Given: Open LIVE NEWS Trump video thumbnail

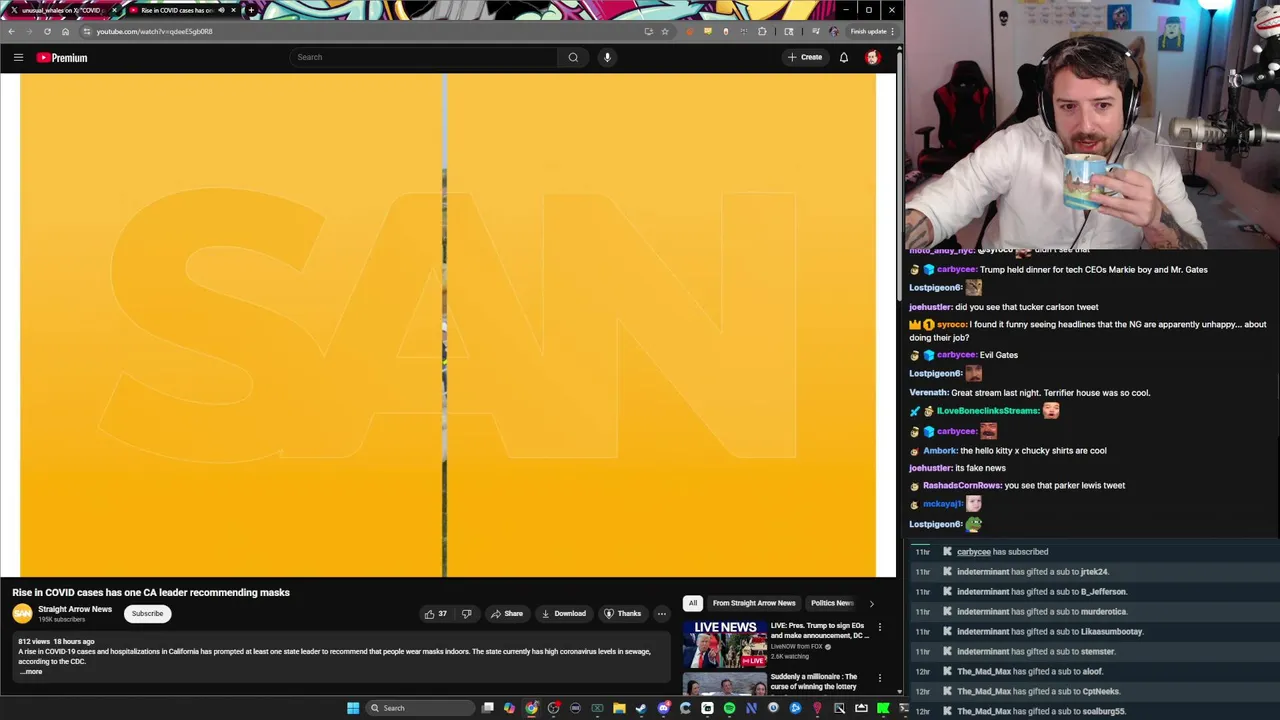Looking at the screenshot, I should coord(725,644).
